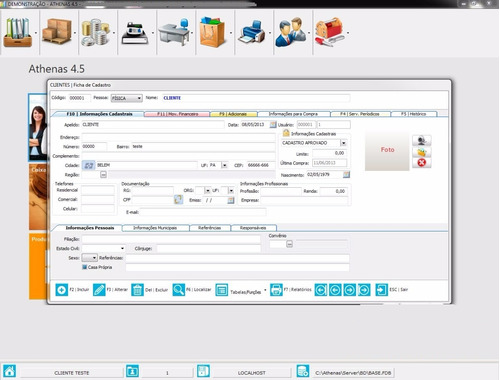Open the stacked coins financial module
Screen dimensions: 500x380
(96, 32)
